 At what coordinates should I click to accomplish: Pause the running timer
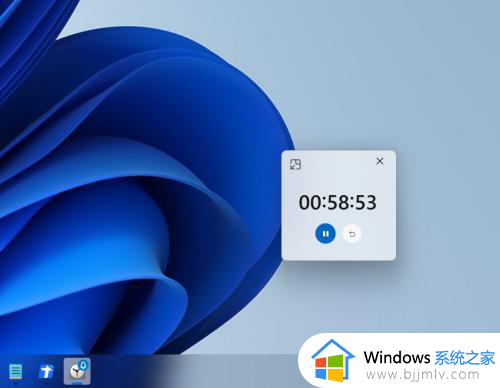325,234
